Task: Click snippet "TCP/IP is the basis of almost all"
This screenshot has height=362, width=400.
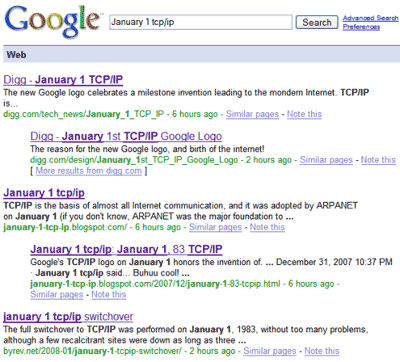Action: click(181, 211)
